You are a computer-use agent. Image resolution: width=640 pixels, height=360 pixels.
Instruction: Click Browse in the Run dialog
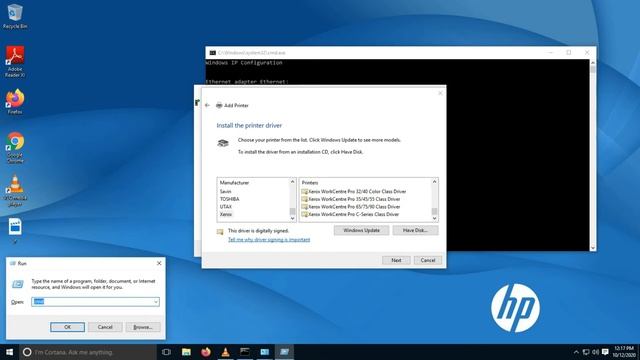[x=143, y=327]
